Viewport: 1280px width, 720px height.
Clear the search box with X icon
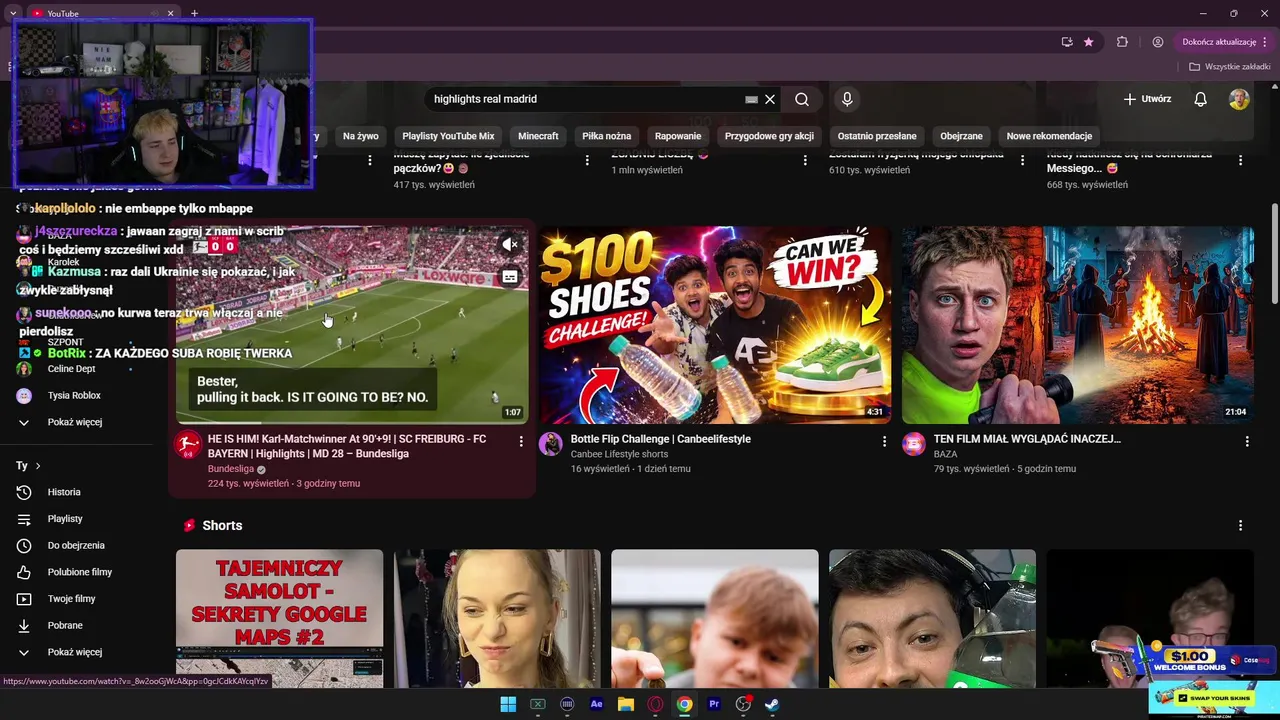770,99
